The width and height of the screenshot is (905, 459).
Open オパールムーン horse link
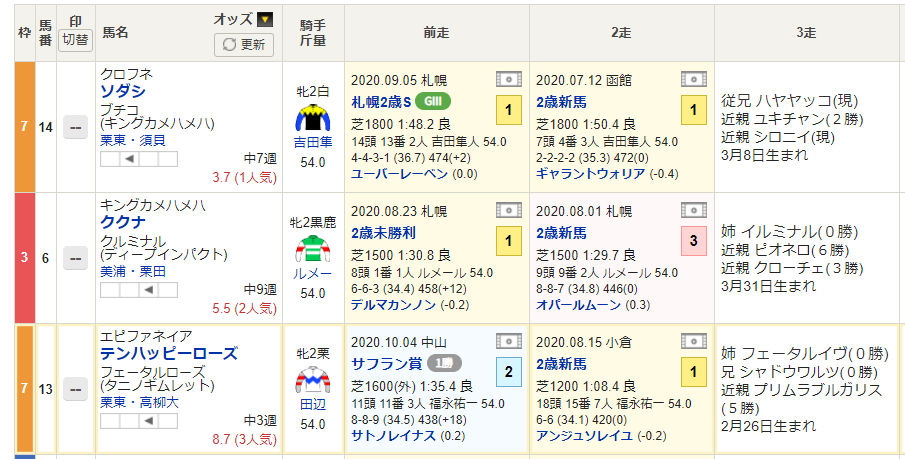point(578,305)
